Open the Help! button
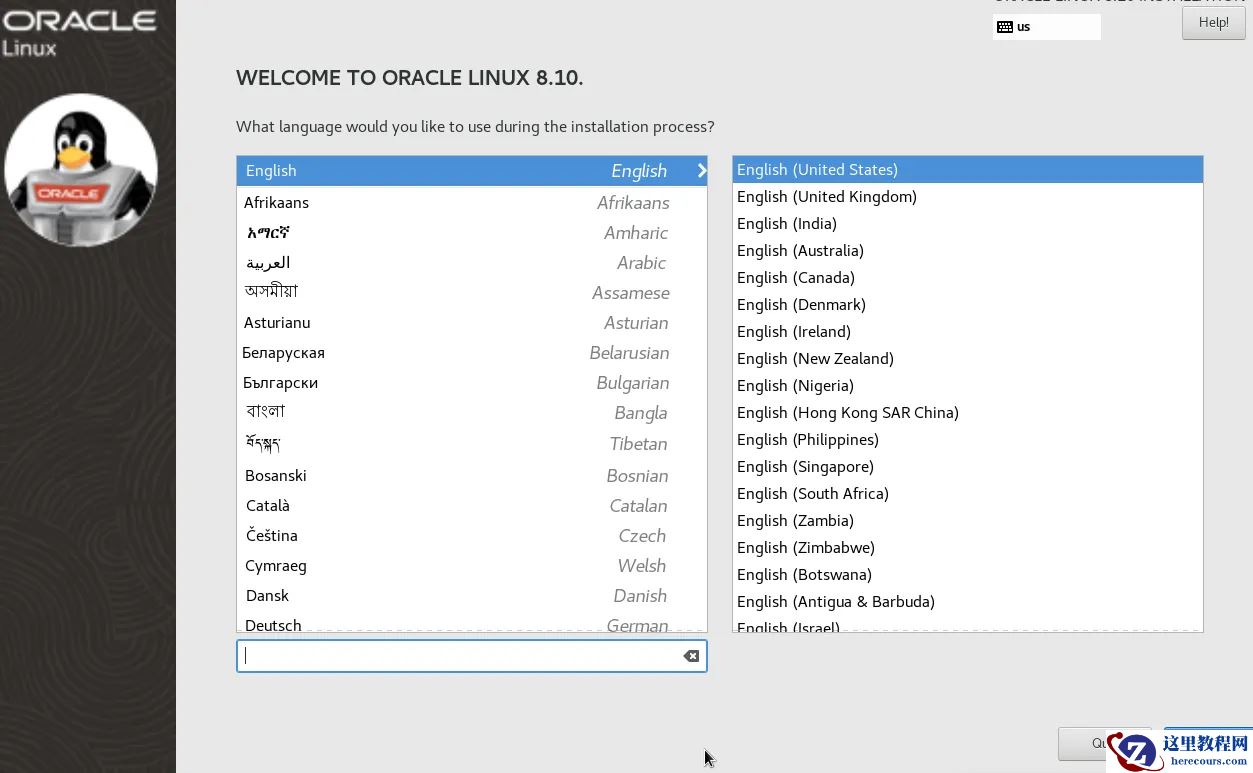This screenshot has width=1253, height=773. 1213,23
